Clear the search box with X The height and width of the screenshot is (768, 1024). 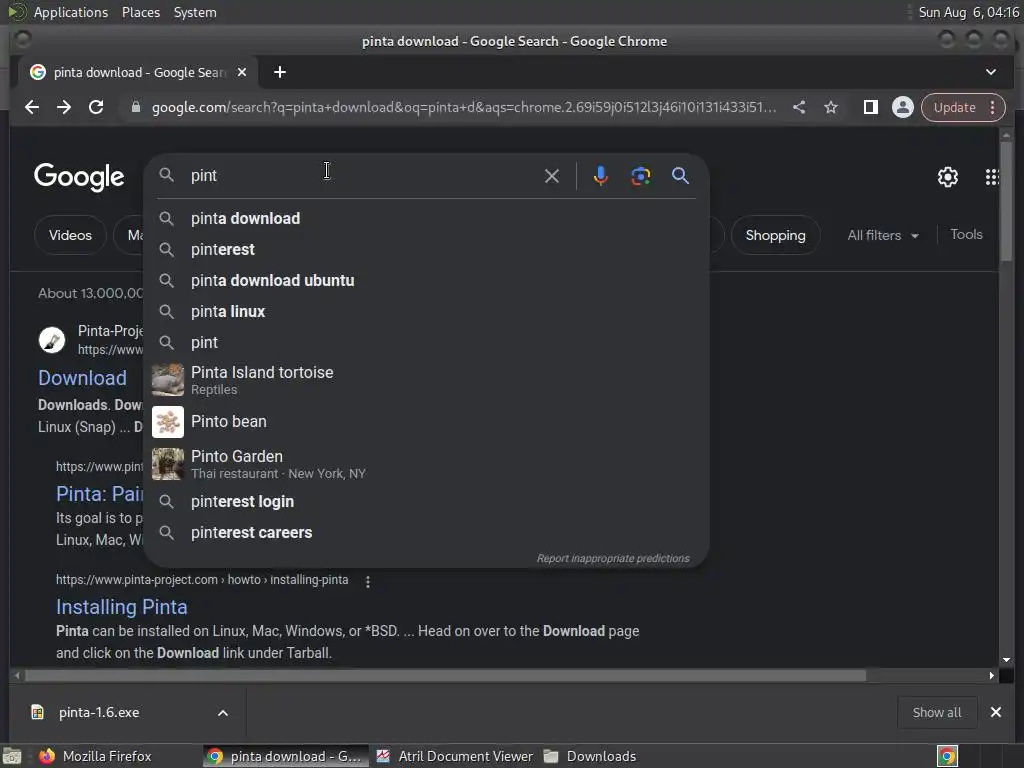[552, 176]
